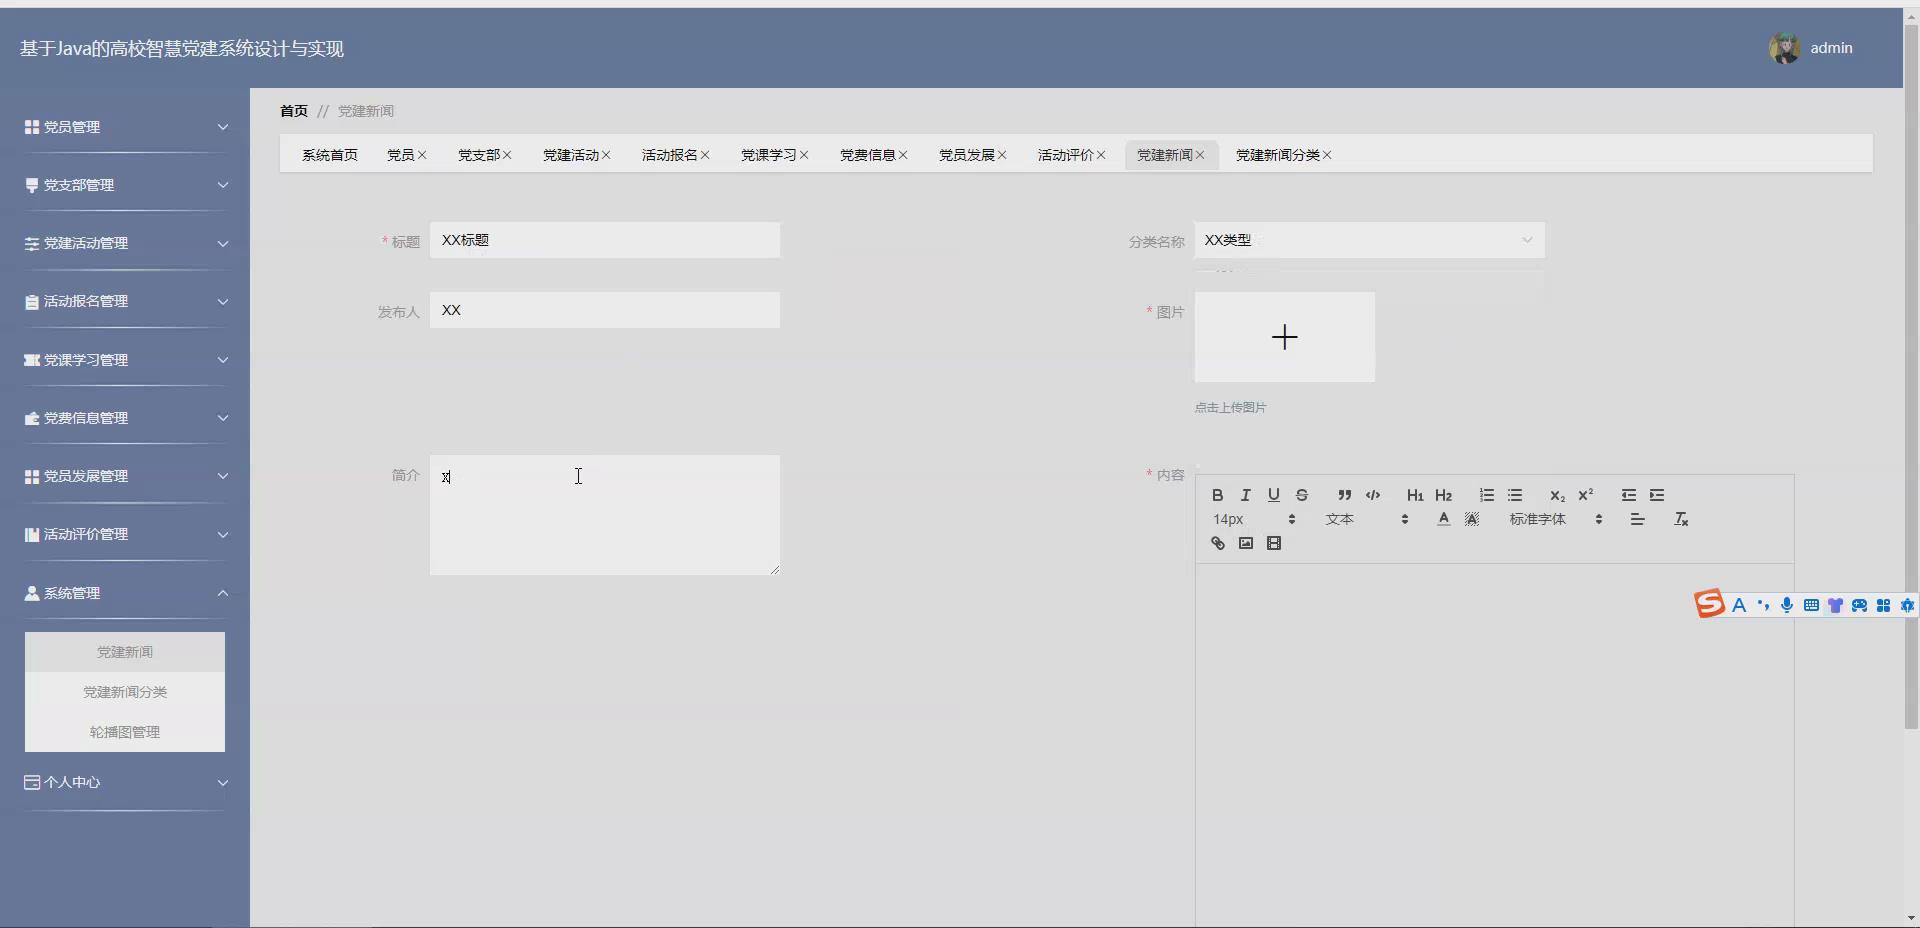Create a bulleted list

click(1515, 495)
